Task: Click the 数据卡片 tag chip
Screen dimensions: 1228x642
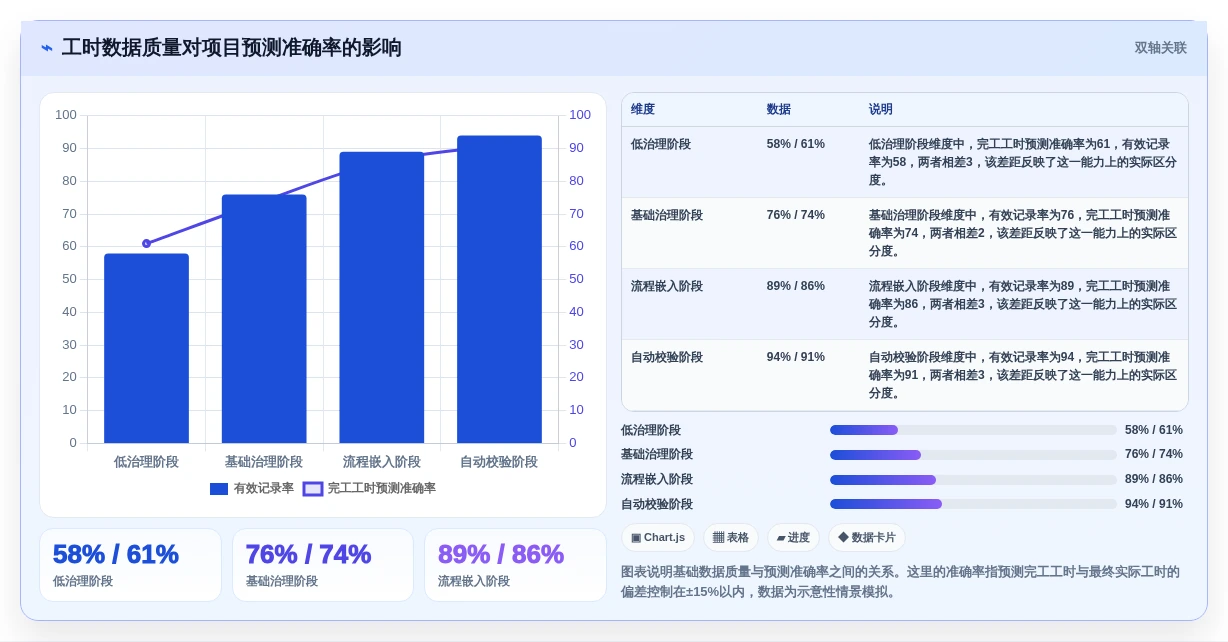Action: click(x=867, y=538)
